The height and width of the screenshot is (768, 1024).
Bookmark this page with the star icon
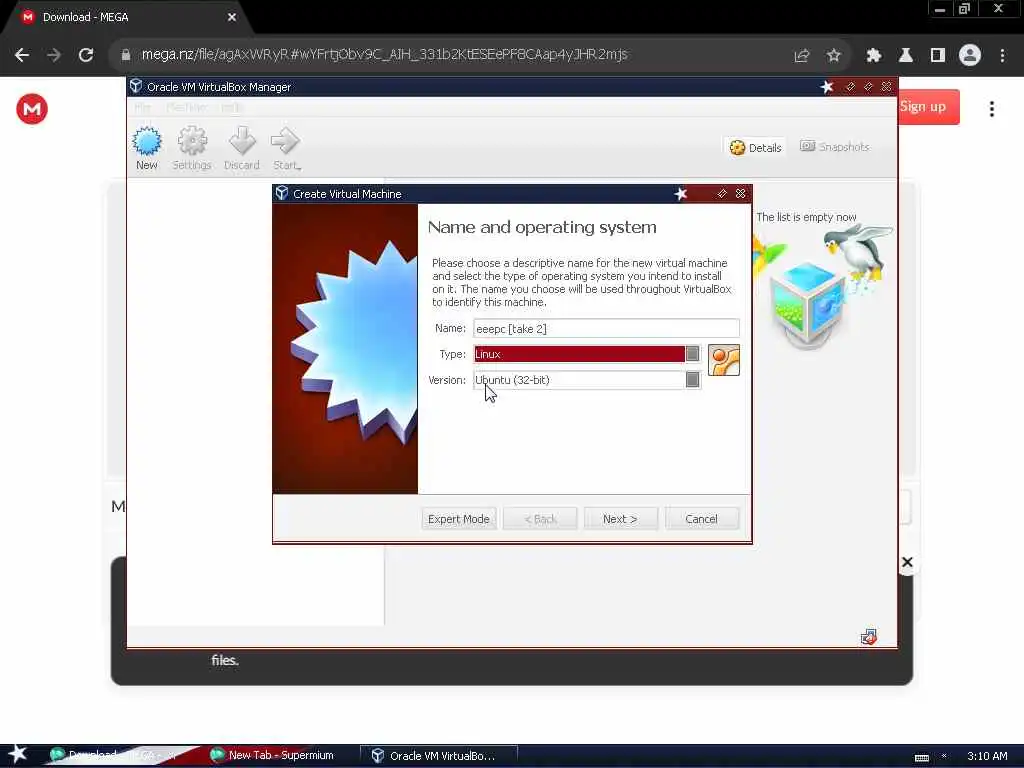click(833, 56)
